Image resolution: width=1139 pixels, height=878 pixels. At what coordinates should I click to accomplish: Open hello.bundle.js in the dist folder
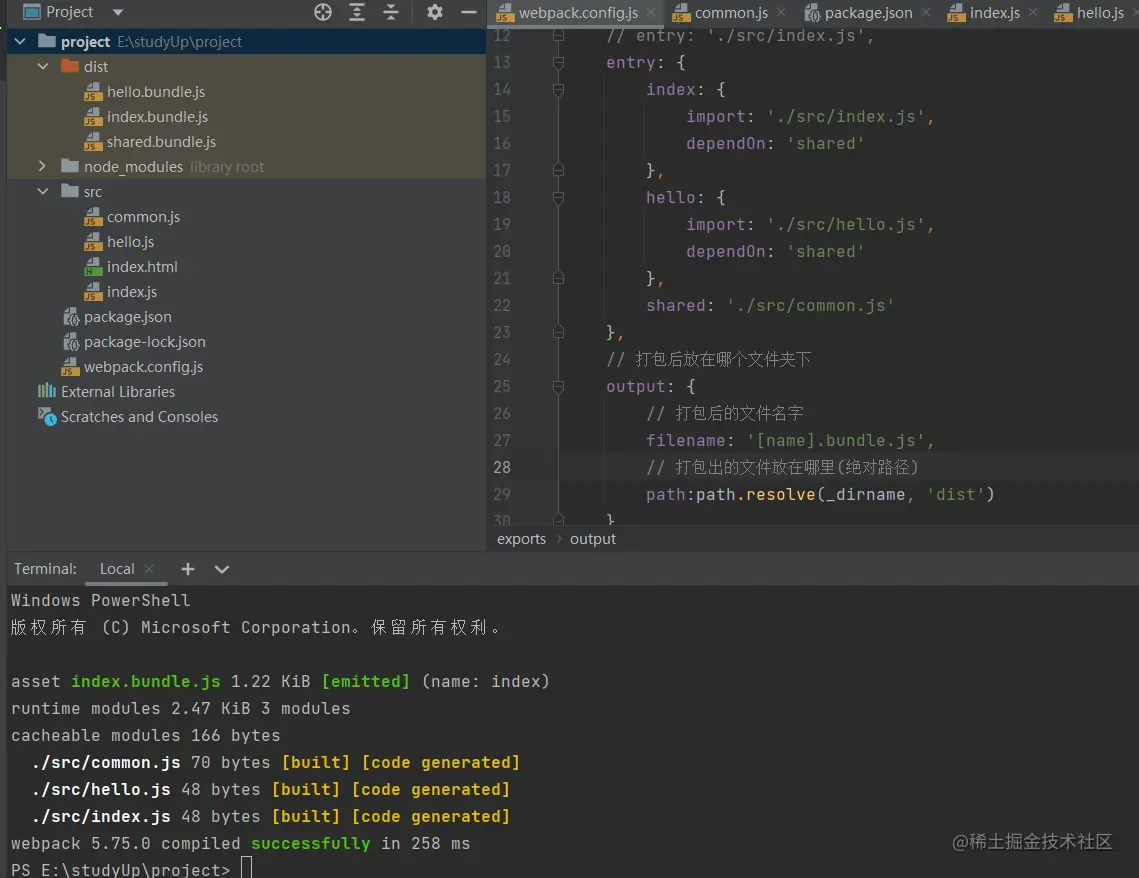(x=155, y=92)
